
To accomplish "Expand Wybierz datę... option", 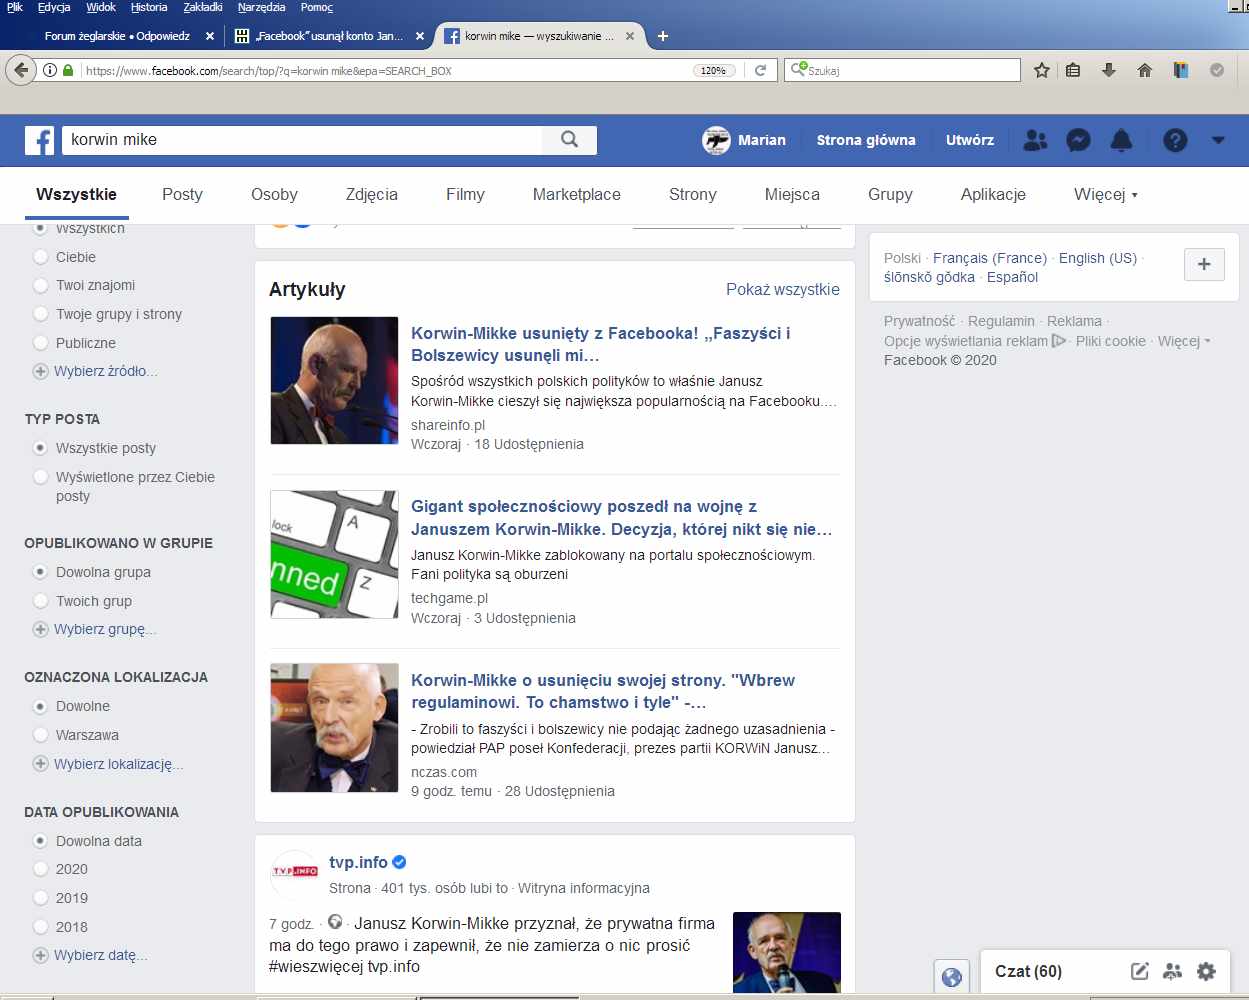I will pyautogui.click(x=91, y=955).
